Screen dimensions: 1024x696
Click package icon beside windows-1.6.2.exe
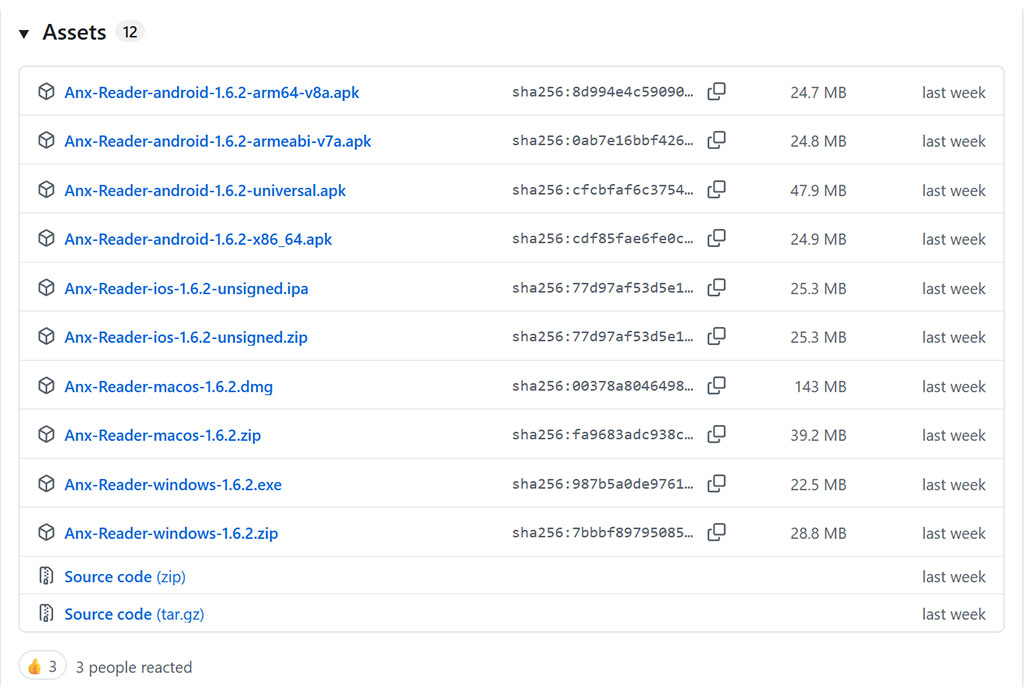pos(46,484)
